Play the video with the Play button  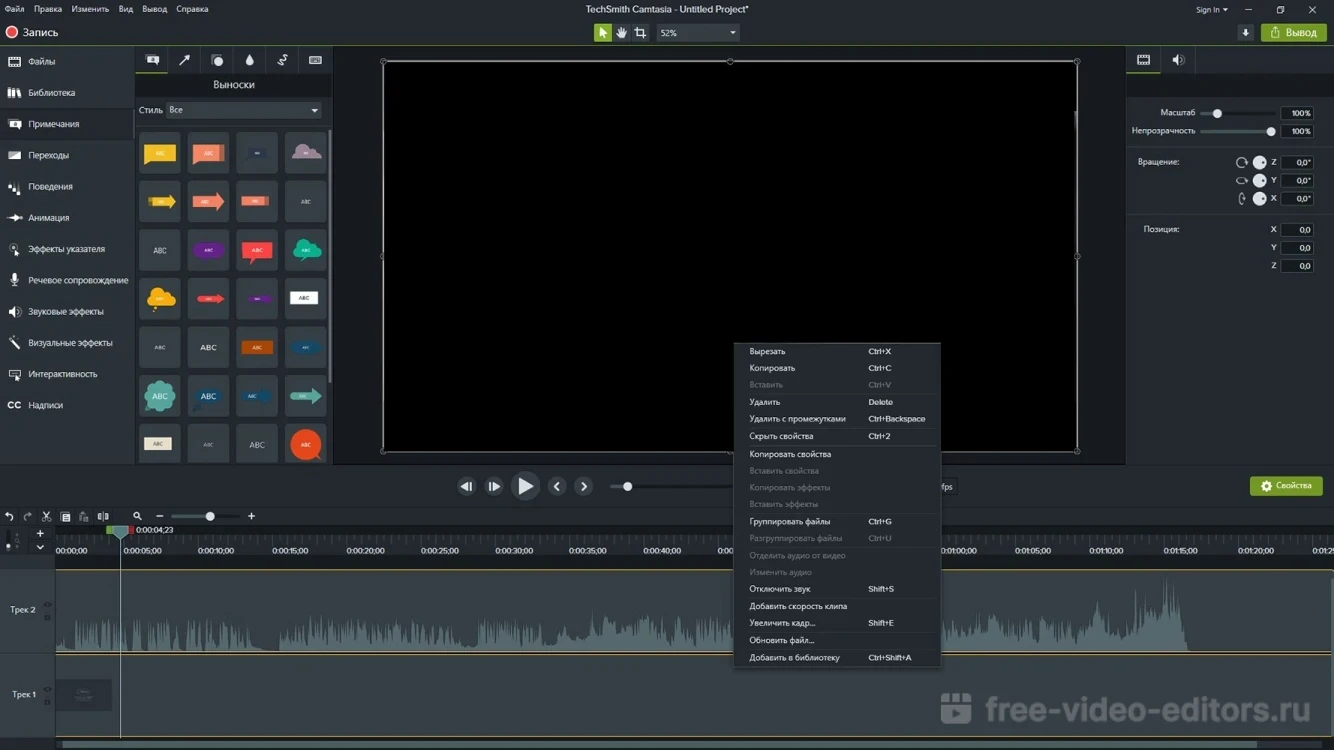tap(524, 486)
